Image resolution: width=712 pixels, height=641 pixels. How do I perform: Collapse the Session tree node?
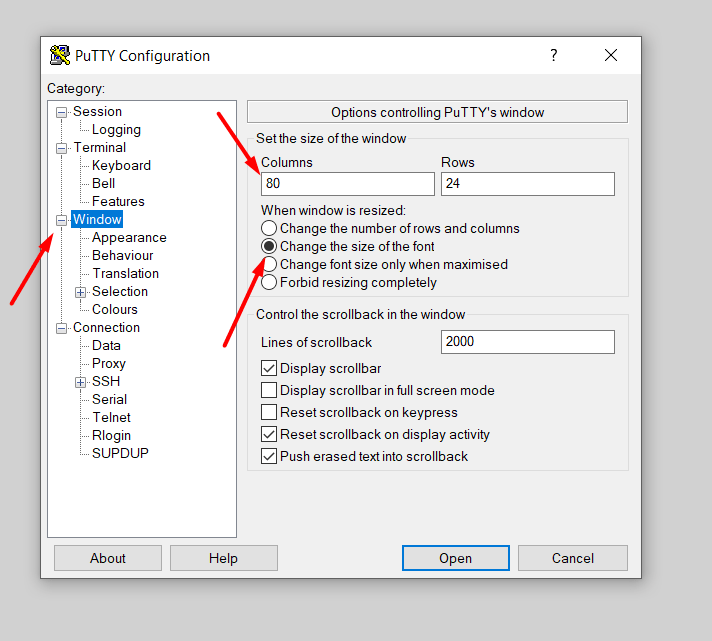point(61,112)
